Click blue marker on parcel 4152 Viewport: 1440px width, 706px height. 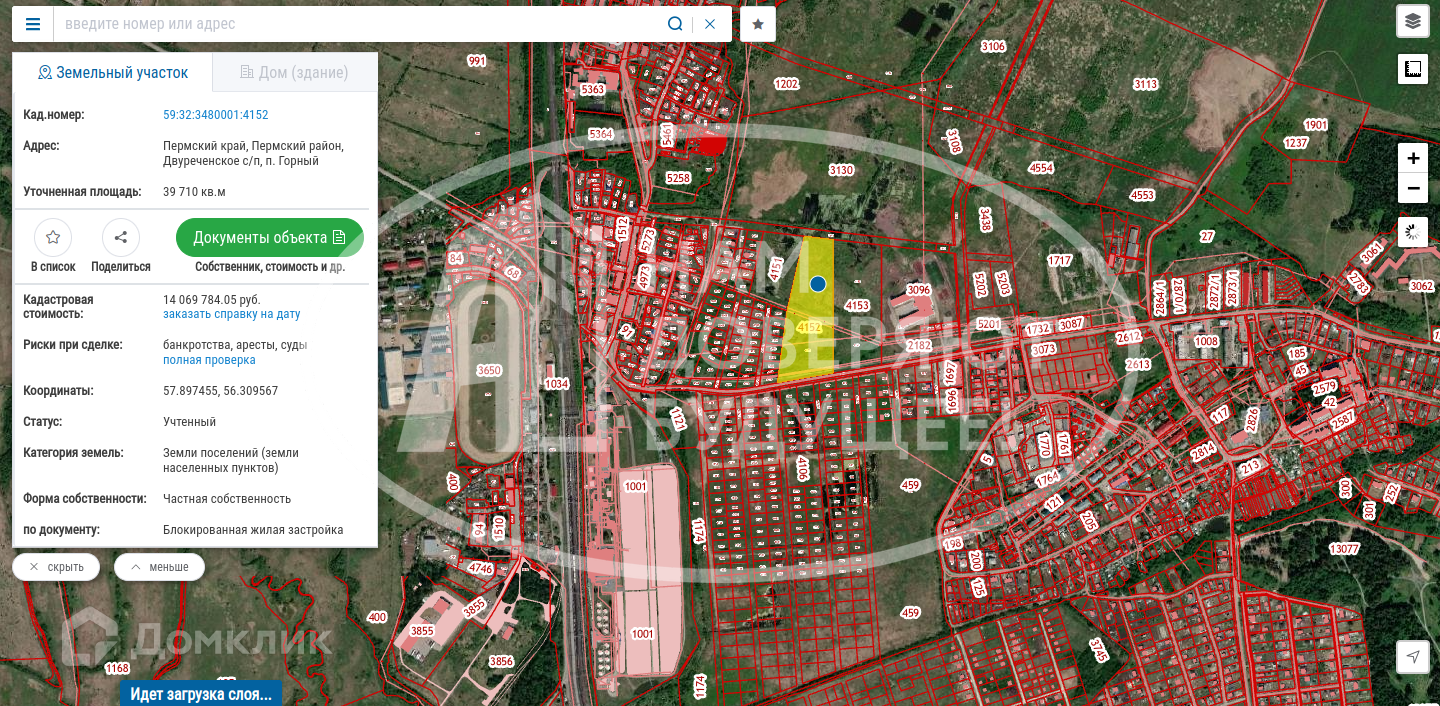(x=818, y=284)
